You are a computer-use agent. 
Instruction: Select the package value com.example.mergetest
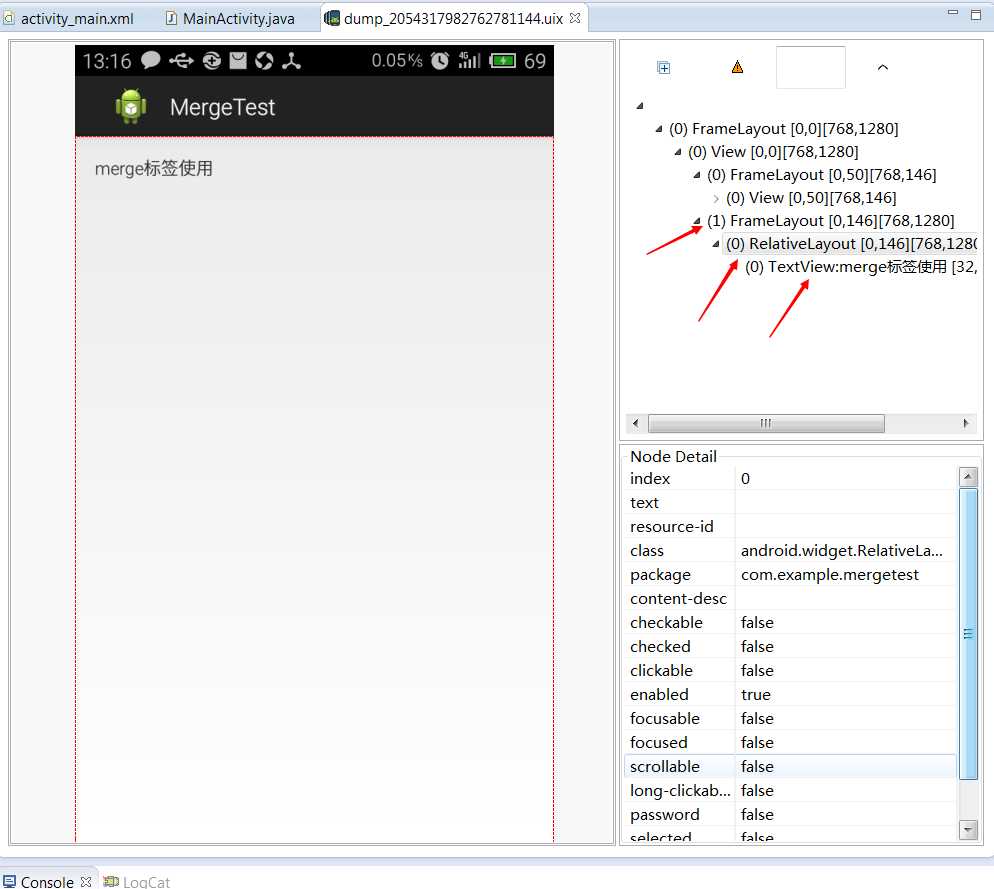click(829, 574)
